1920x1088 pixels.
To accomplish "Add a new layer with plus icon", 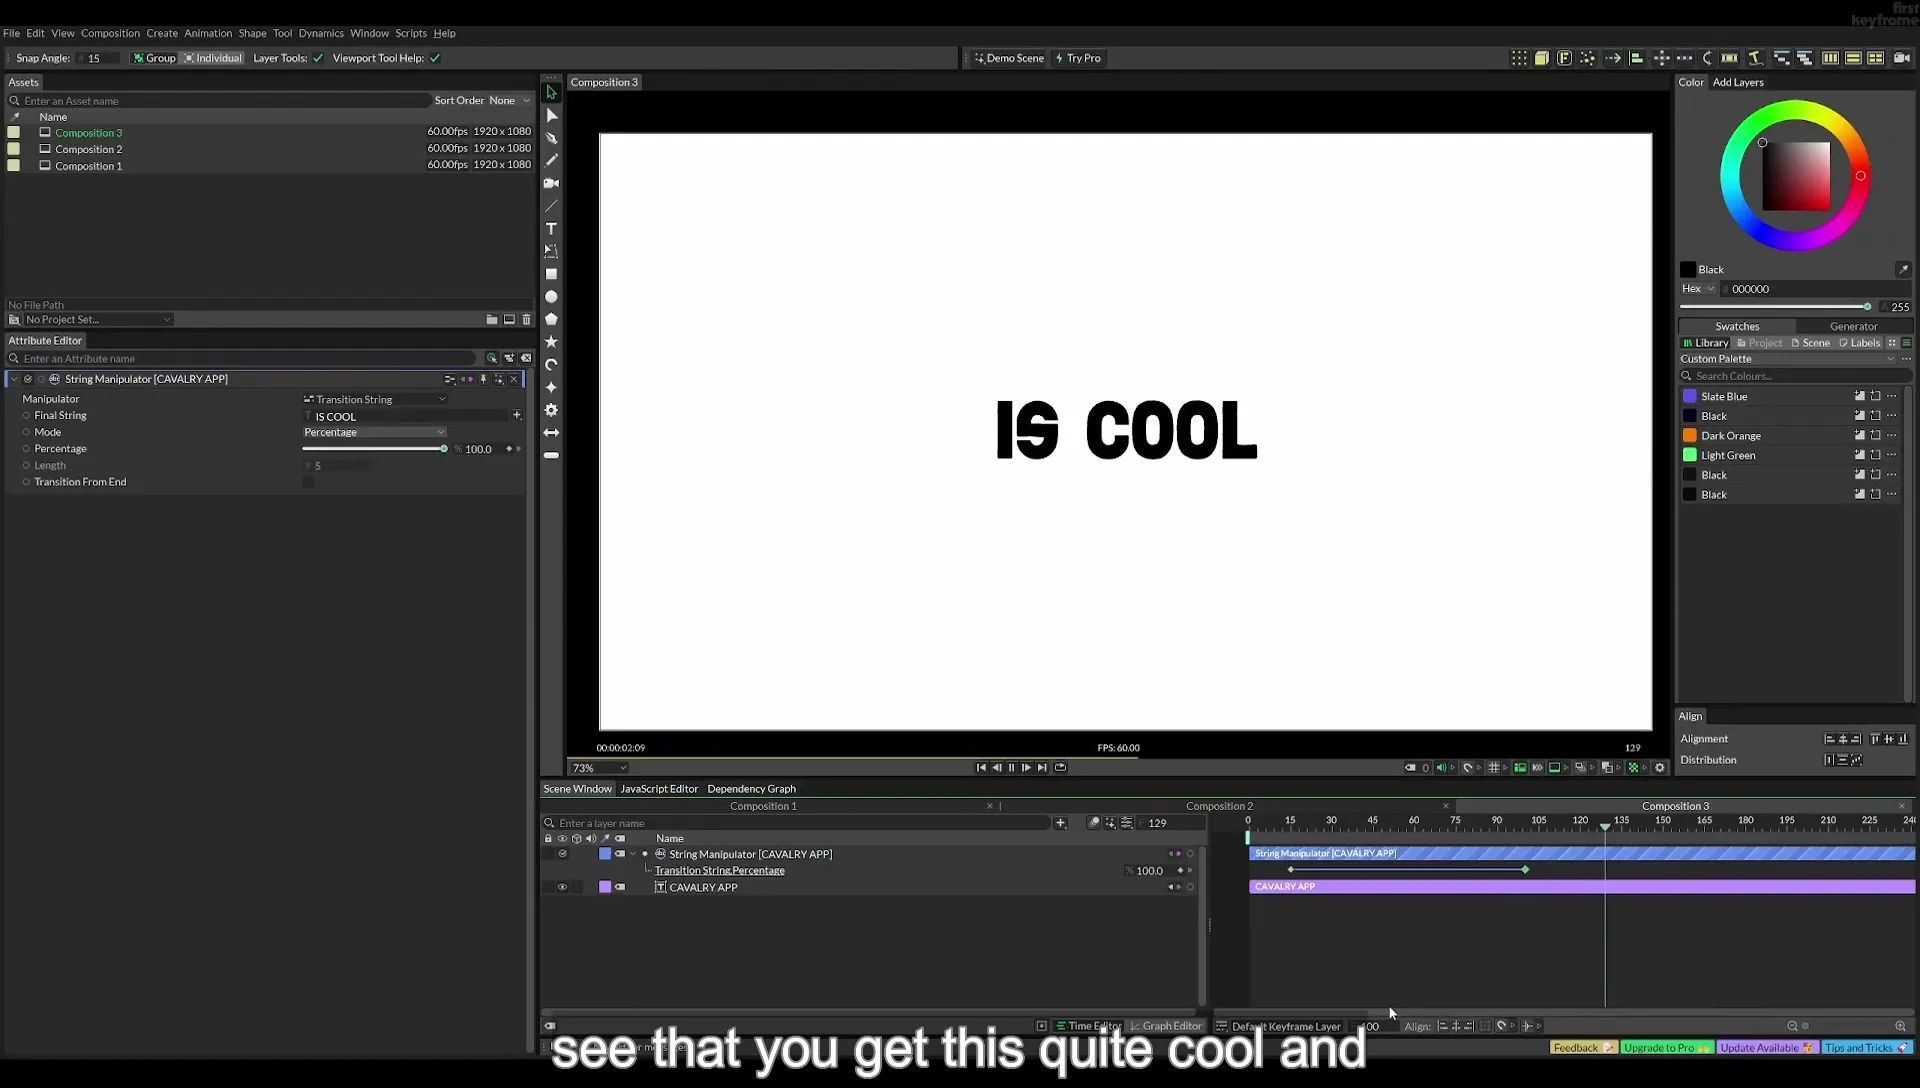I will [1060, 823].
